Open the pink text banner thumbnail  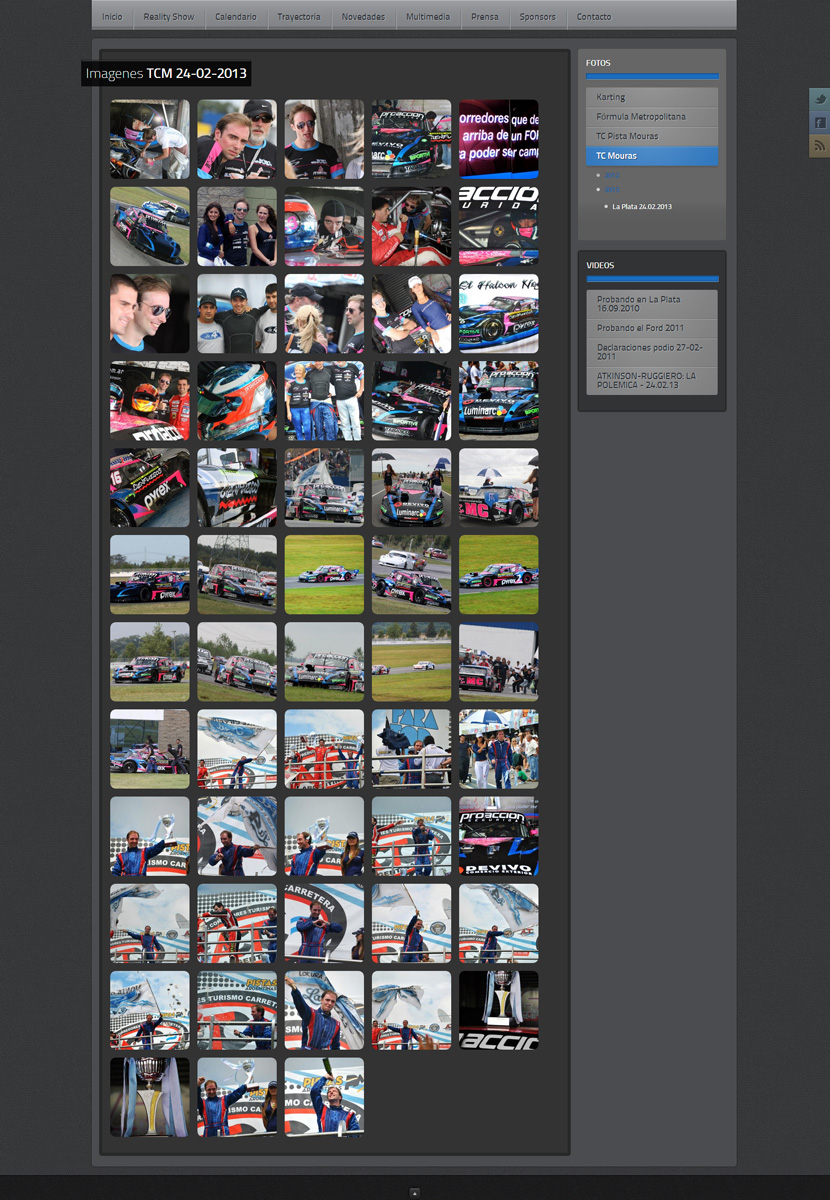498,139
